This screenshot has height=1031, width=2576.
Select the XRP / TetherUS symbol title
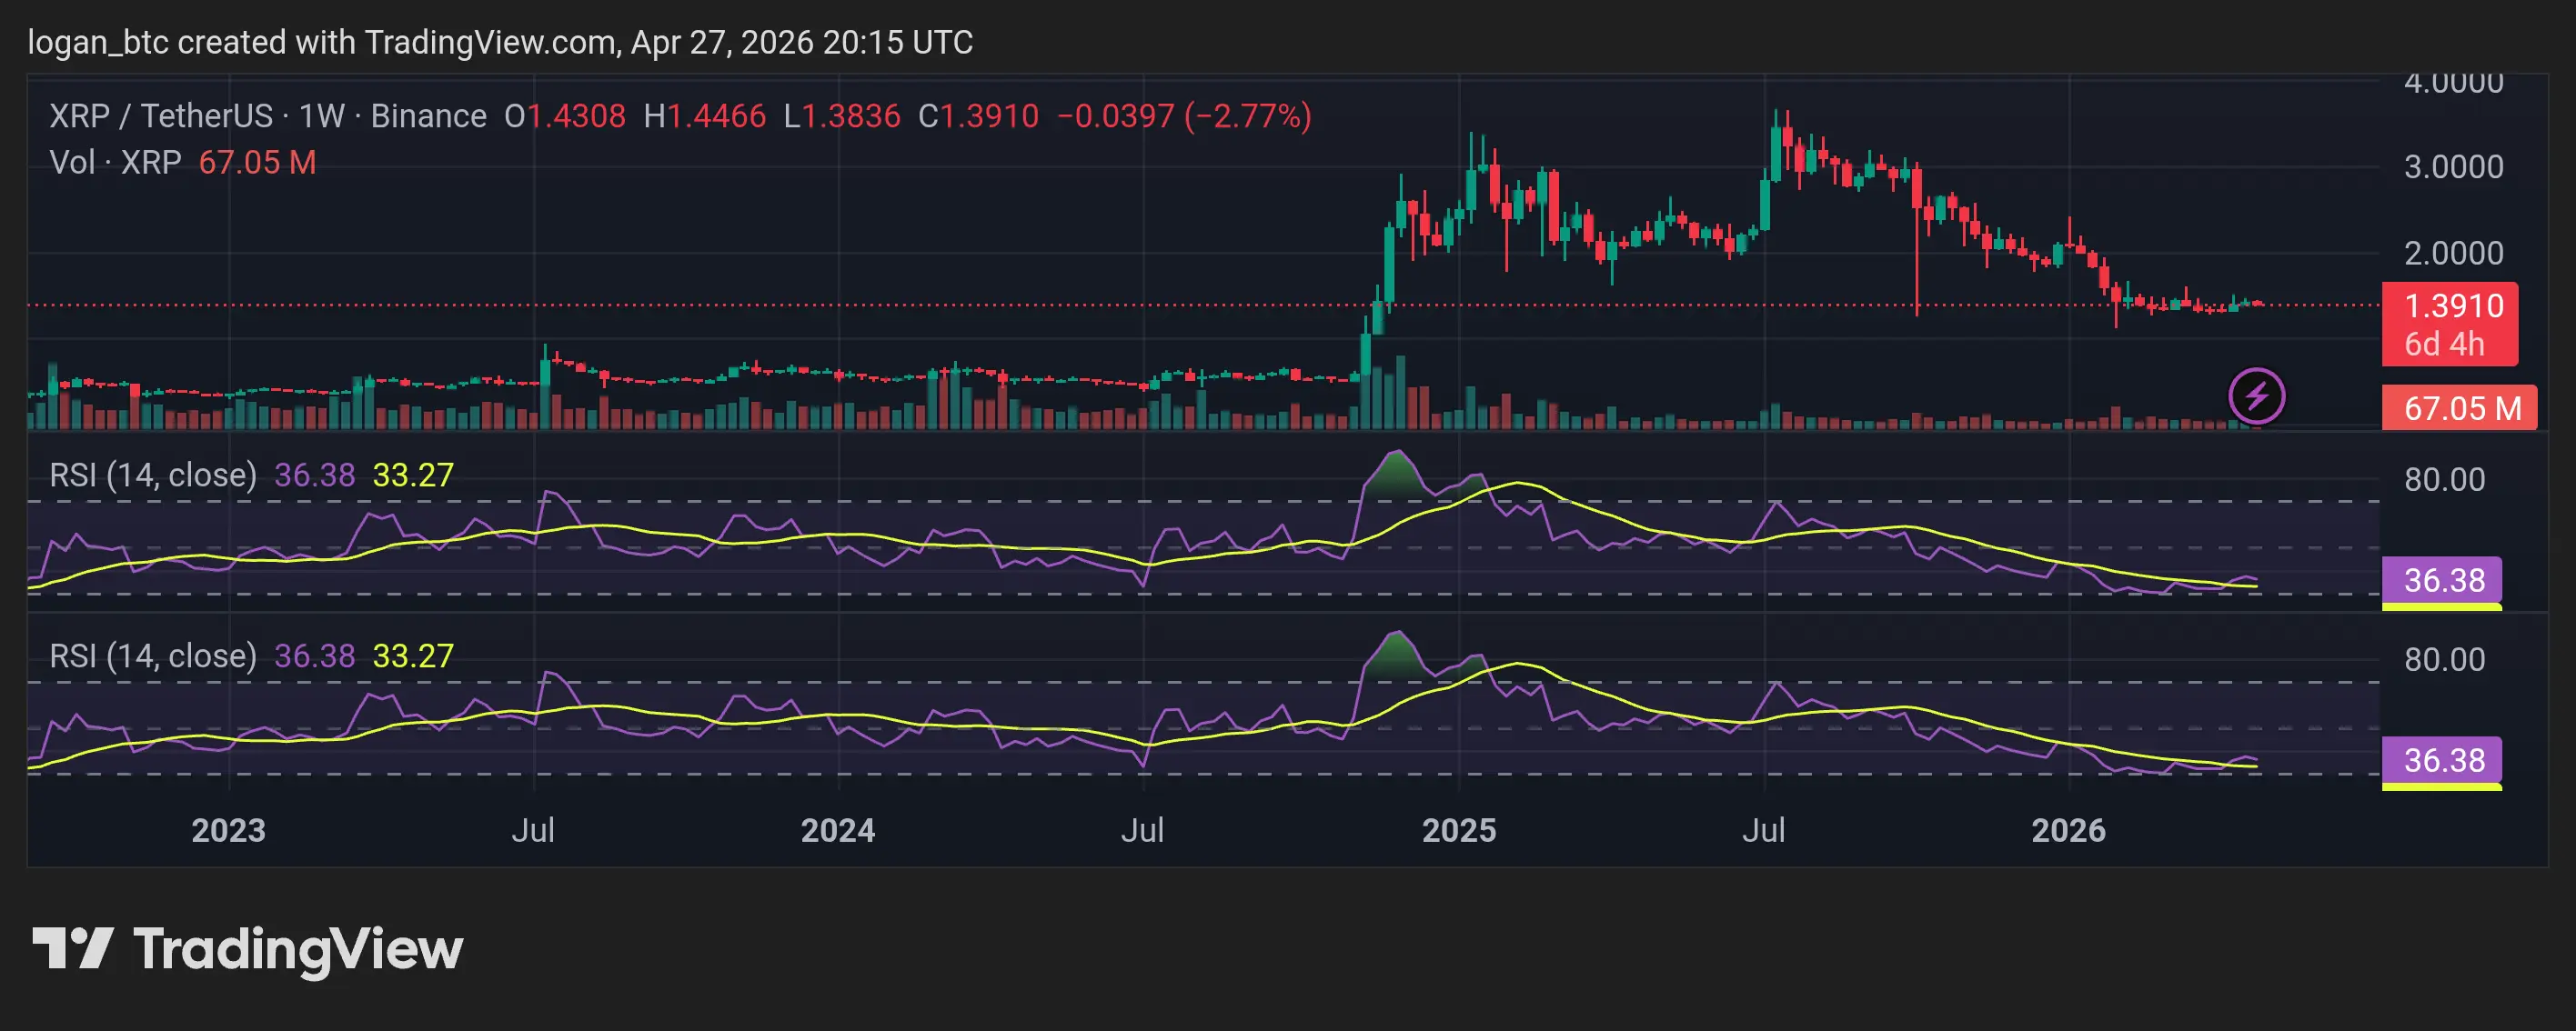160,116
